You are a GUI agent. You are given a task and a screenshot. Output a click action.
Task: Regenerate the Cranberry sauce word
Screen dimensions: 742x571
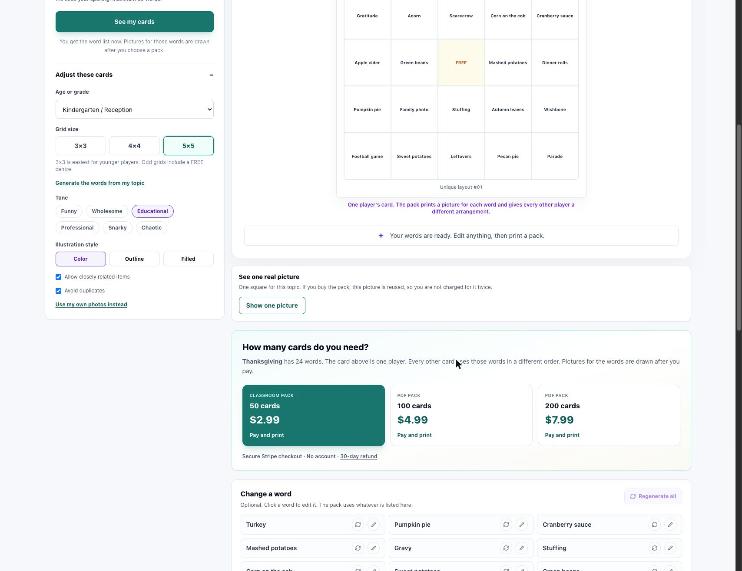654,525
